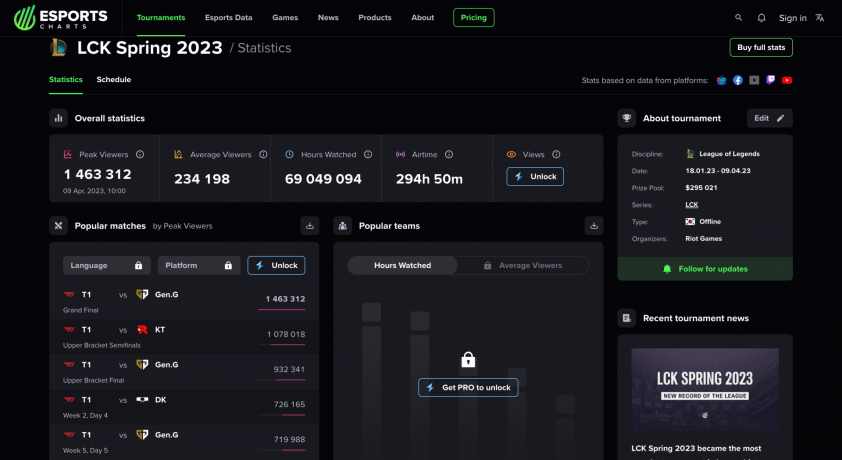Image resolution: width=842 pixels, height=460 pixels.
Task: Click Get PRO to unlock
Action: [468, 388]
